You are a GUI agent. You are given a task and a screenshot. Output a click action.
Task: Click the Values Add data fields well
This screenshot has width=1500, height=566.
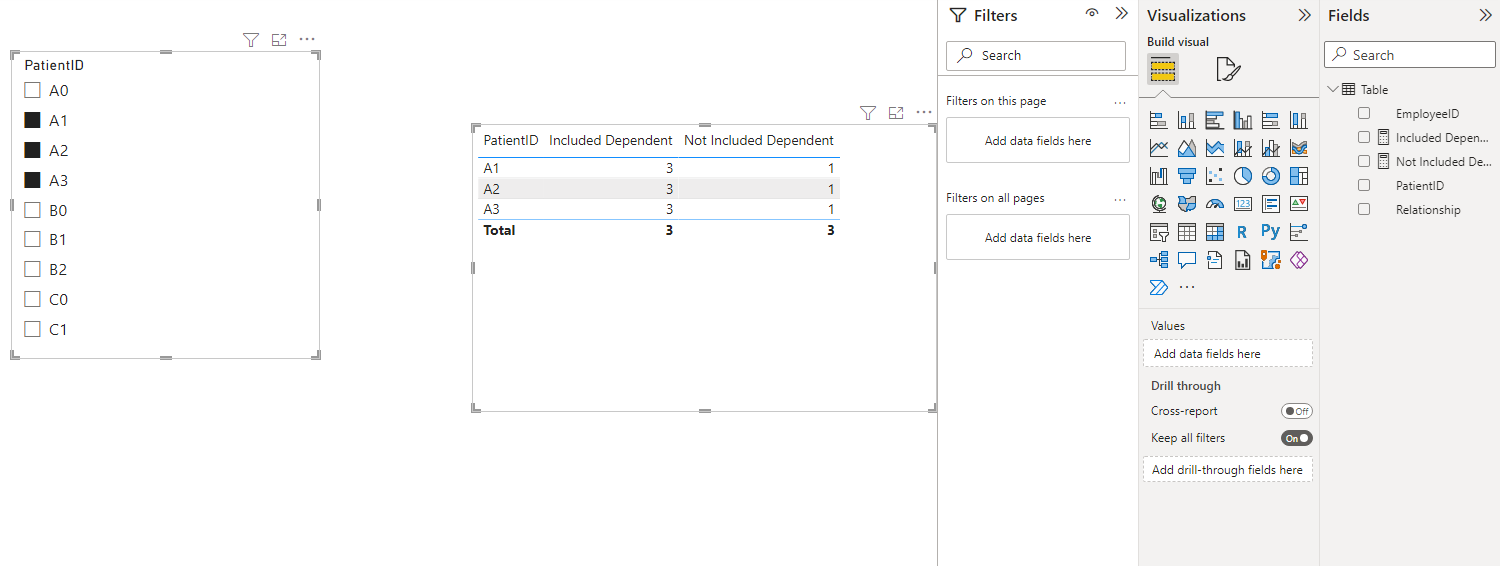pos(1228,353)
